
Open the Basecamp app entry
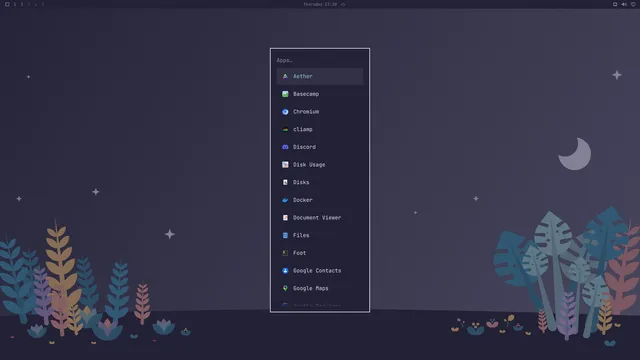(320, 94)
